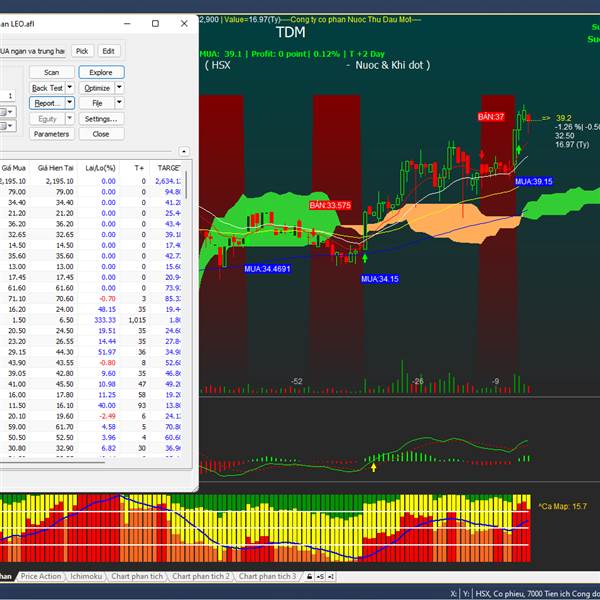600x600 pixels.
Task: Click the S symbol-link icon near chart tabs
Action: [320, 576]
